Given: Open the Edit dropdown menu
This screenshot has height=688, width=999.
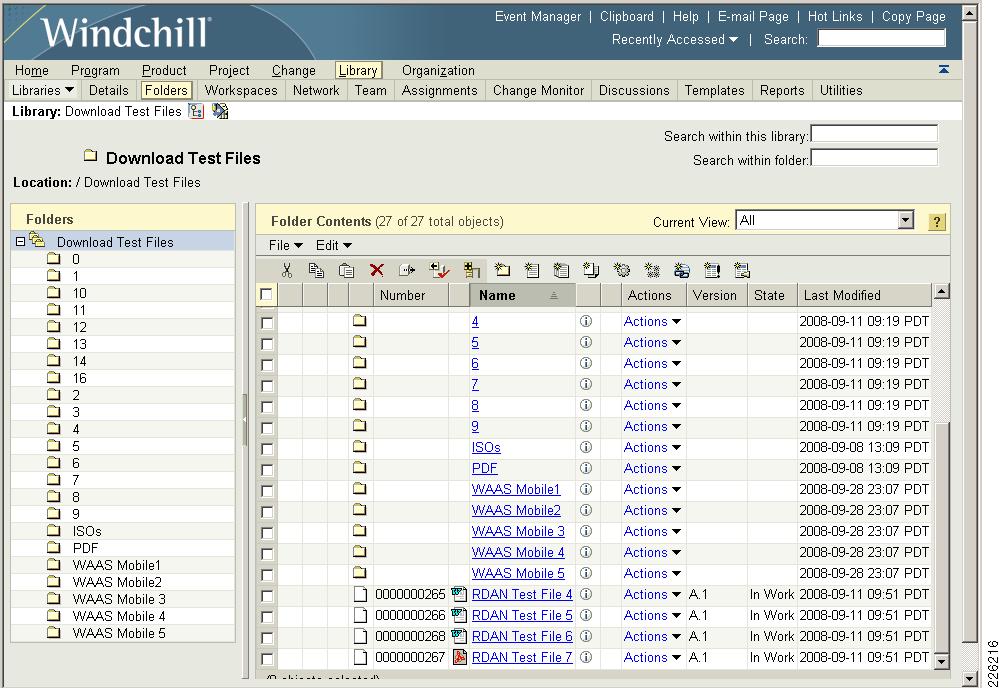Looking at the screenshot, I should (x=333, y=245).
